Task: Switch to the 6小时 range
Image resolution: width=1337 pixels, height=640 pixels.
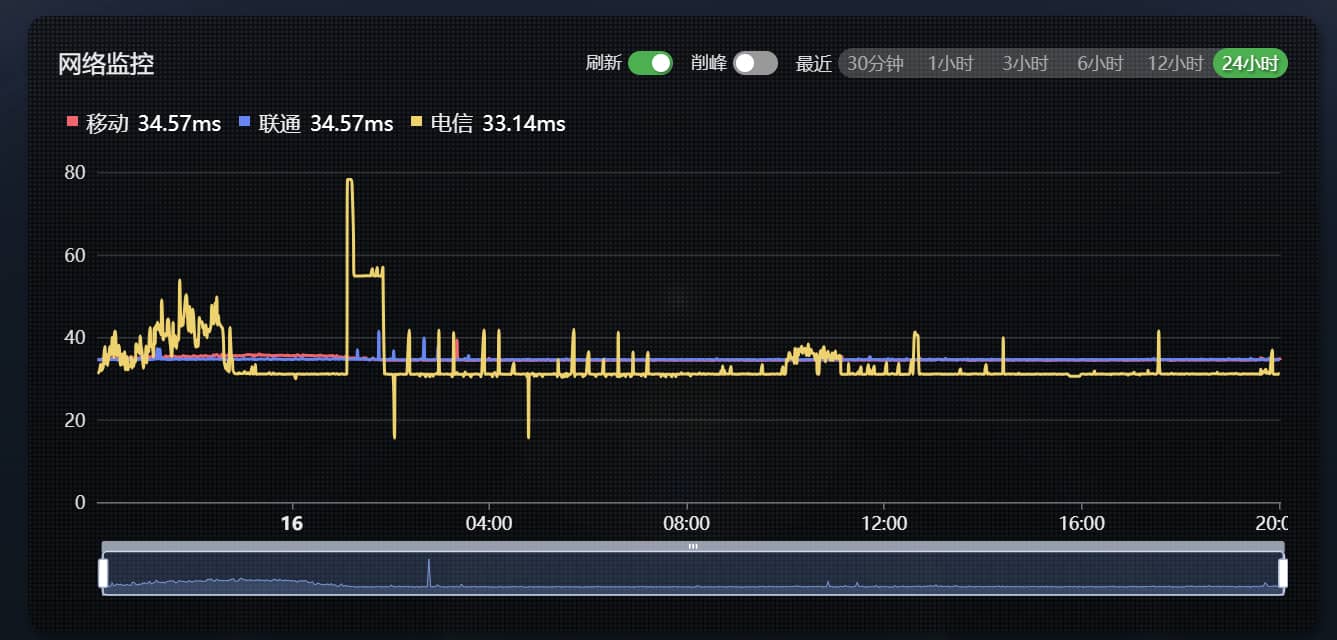Action: 1100,63
